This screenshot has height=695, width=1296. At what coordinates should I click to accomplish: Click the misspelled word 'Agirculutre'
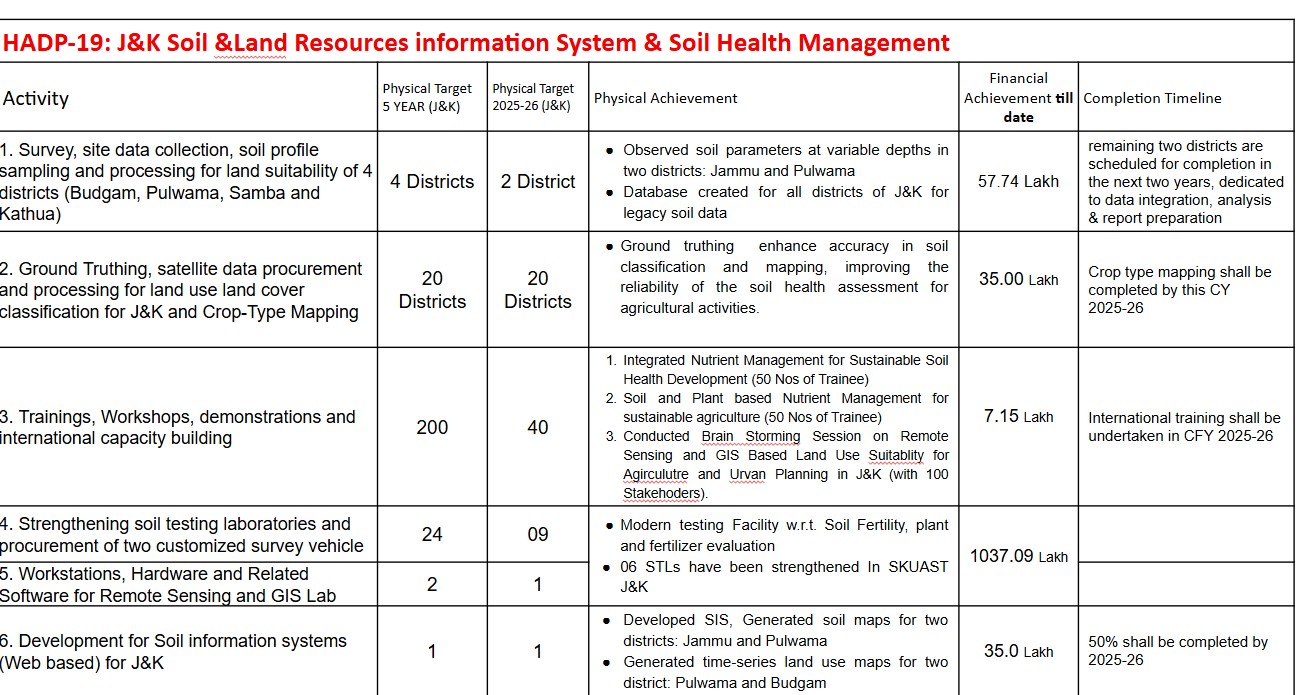point(657,474)
